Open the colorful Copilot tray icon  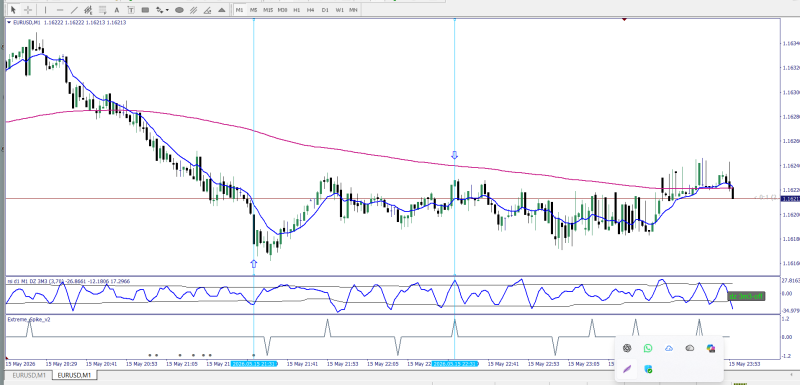coord(711,348)
